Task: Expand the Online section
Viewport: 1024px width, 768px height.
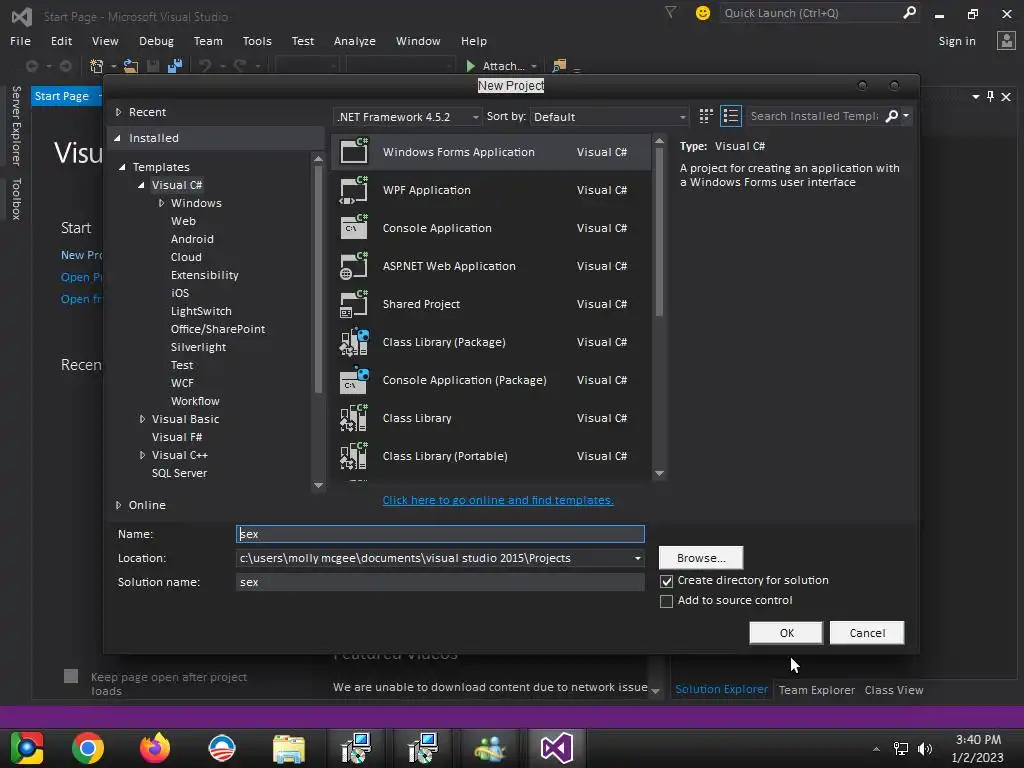Action: [118, 505]
